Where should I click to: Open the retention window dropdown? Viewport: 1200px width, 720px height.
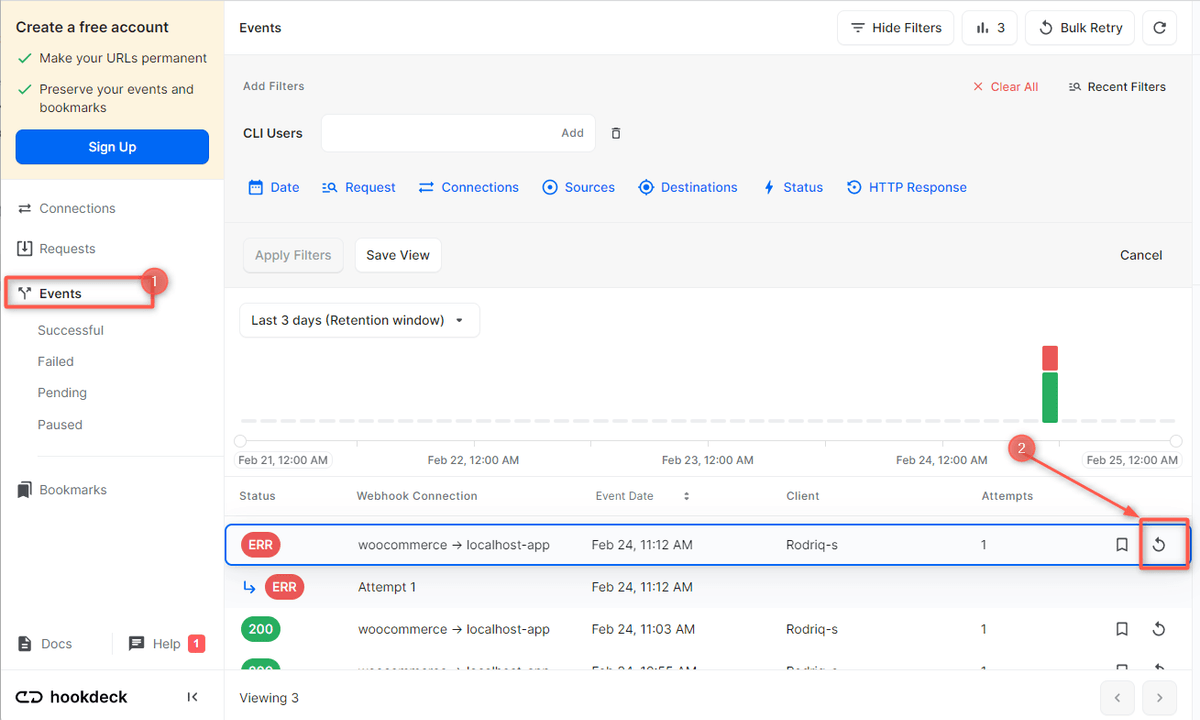359,321
